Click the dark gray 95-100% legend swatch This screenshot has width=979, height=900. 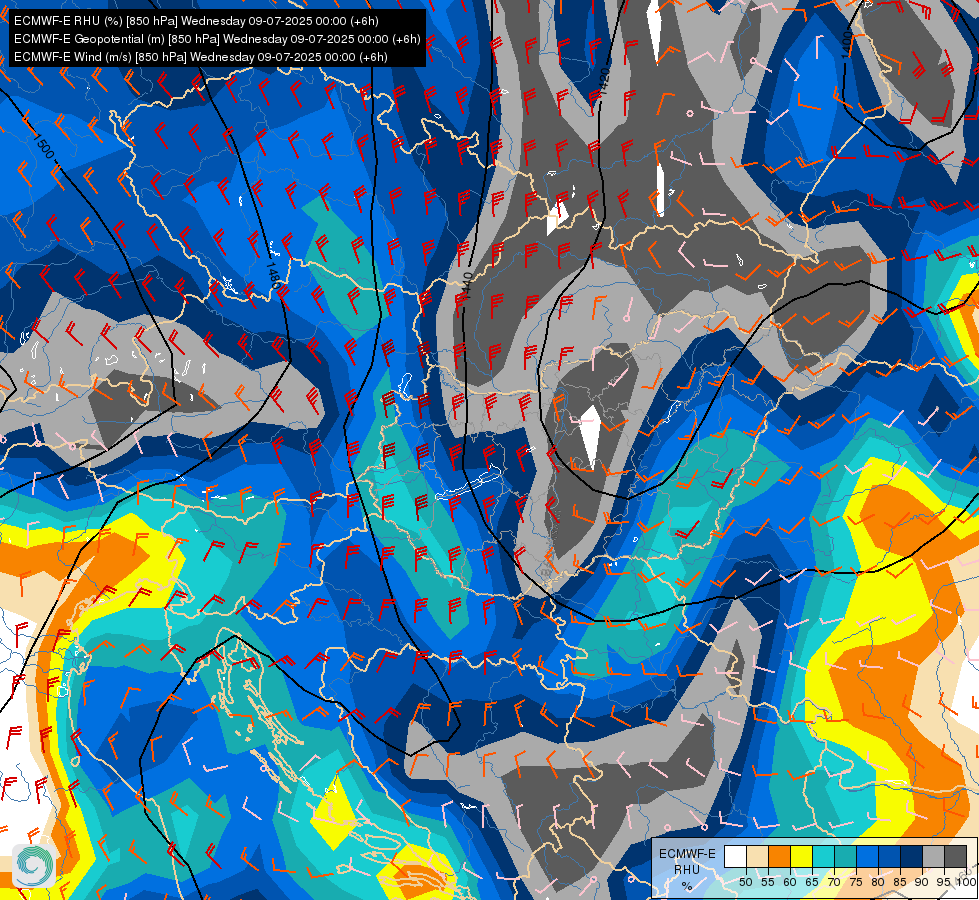[x=956, y=856]
